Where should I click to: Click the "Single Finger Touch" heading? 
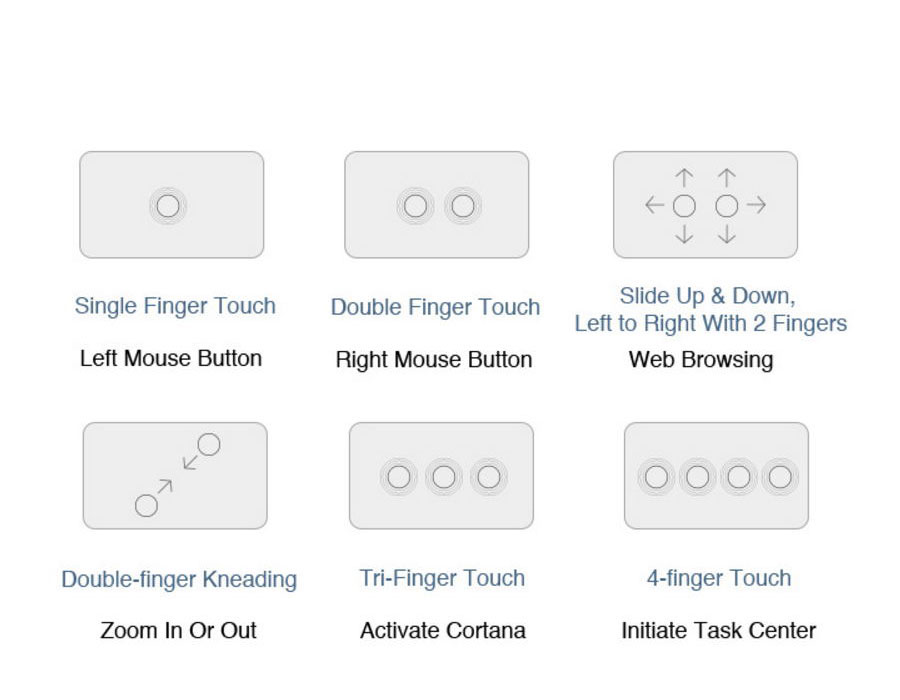[x=175, y=306]
